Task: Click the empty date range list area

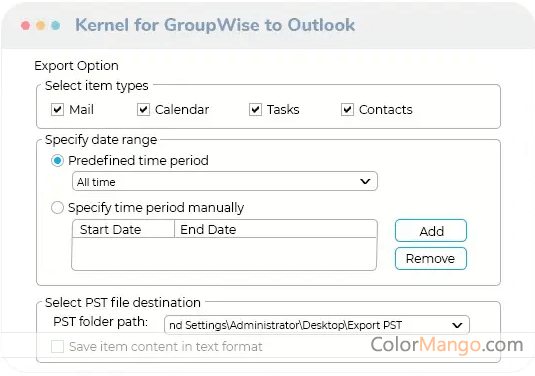Action: click(224, 254)
